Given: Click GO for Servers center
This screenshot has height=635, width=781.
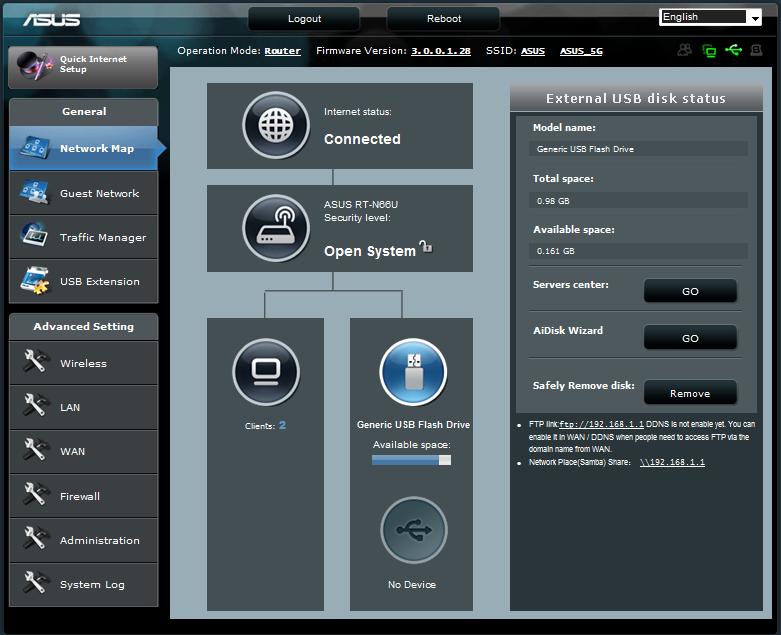Looking at the screenshot, I should pos(690,291).
